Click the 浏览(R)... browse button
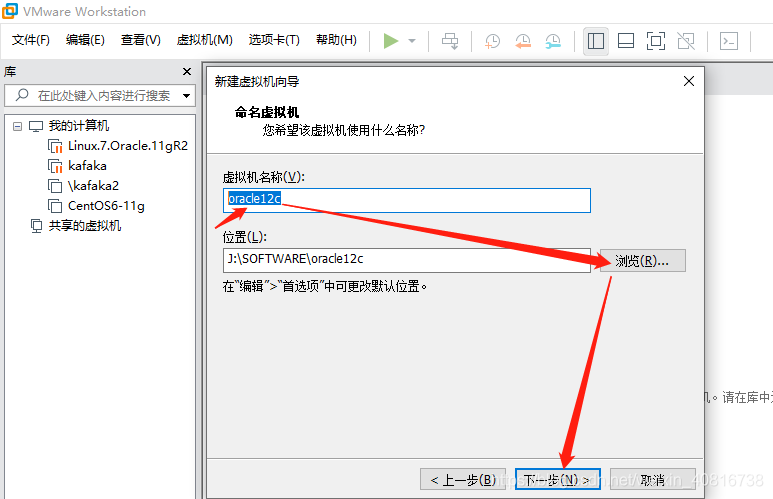773x499 pixels. pos(642,260)
